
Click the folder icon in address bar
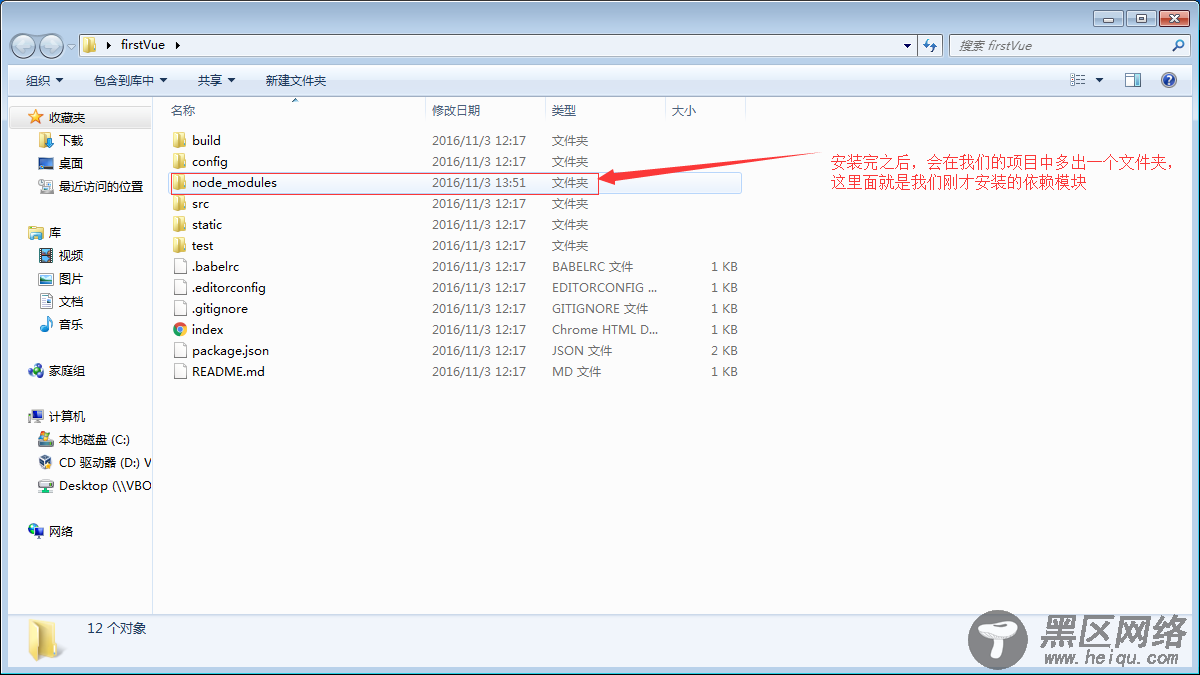point(90,45)
